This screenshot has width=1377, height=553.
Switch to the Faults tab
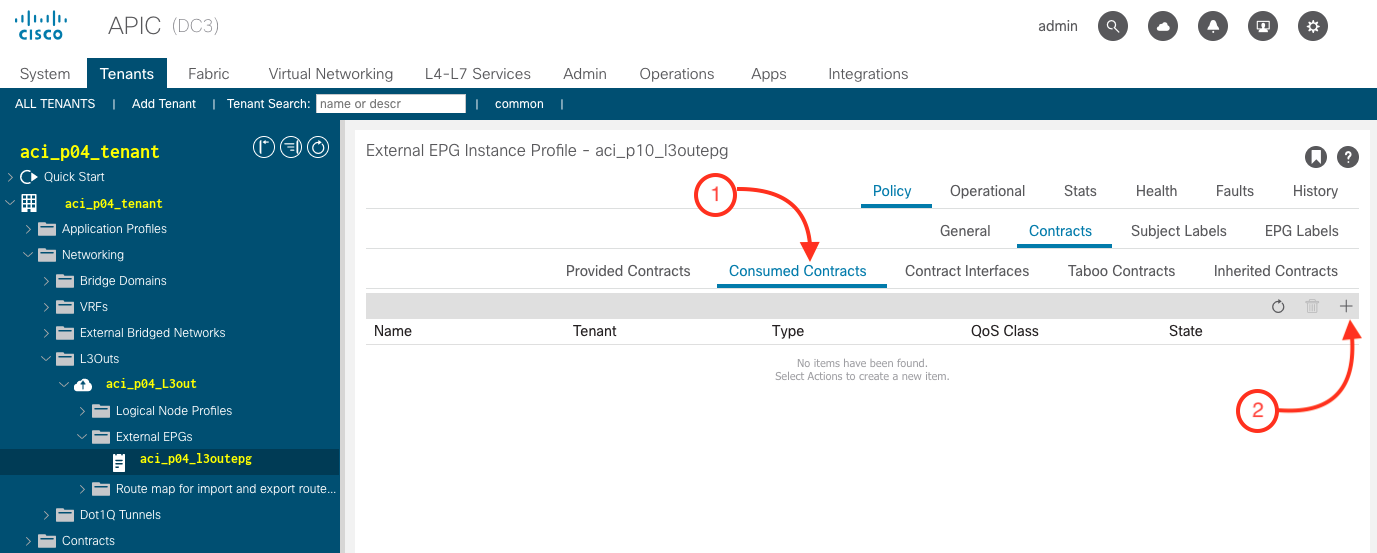pos(1234,191)
